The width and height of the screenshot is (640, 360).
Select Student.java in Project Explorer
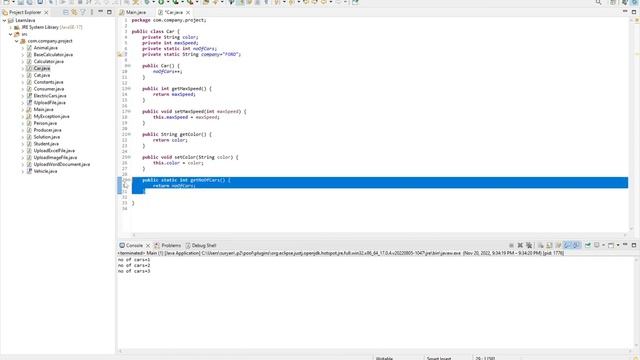[46, 144]
